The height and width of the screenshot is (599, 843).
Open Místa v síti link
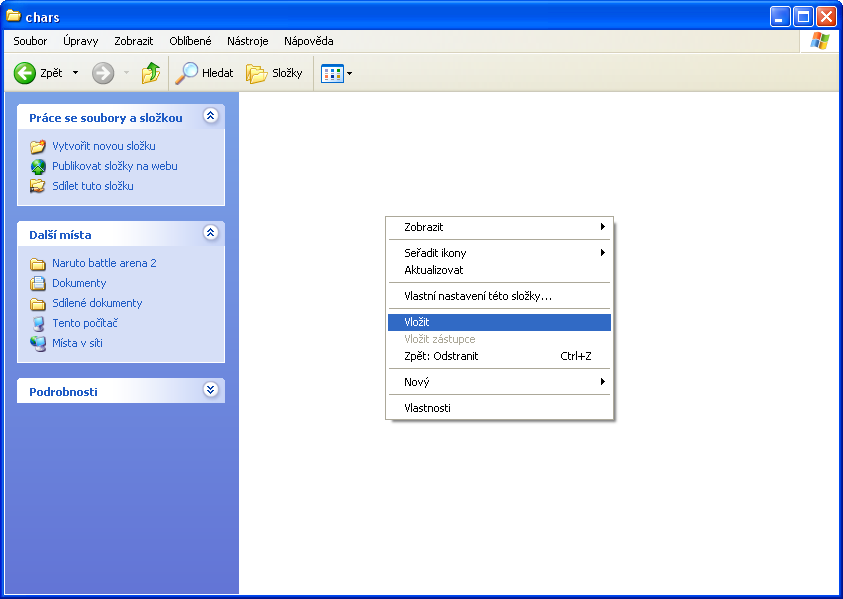tap(77, 343)
